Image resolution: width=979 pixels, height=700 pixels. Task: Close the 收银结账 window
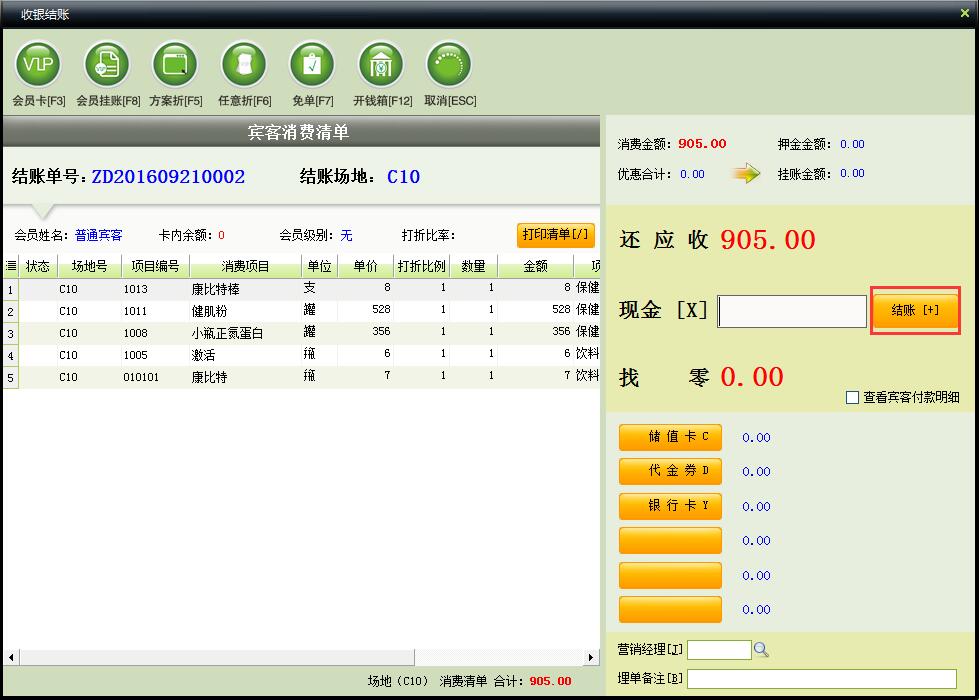click(x=965, y=13)
